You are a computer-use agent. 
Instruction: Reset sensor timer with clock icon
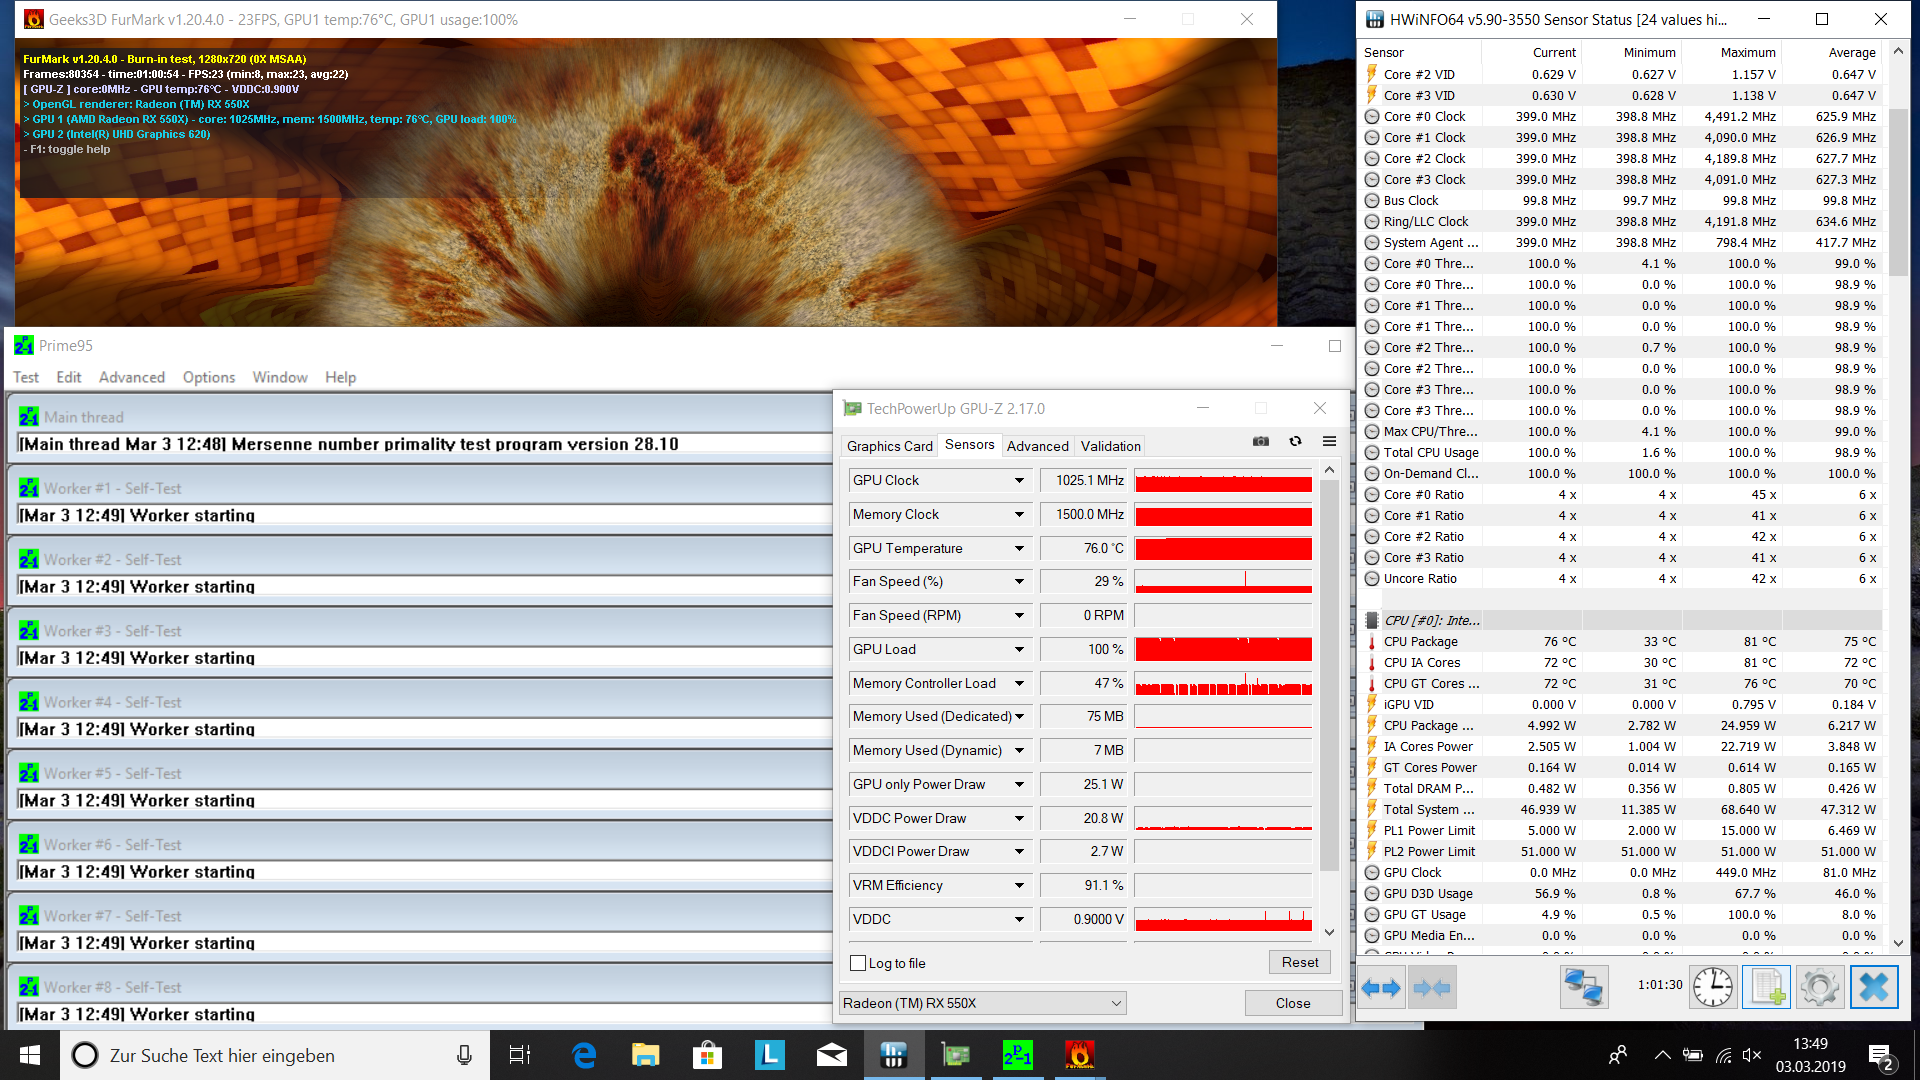1713,988
